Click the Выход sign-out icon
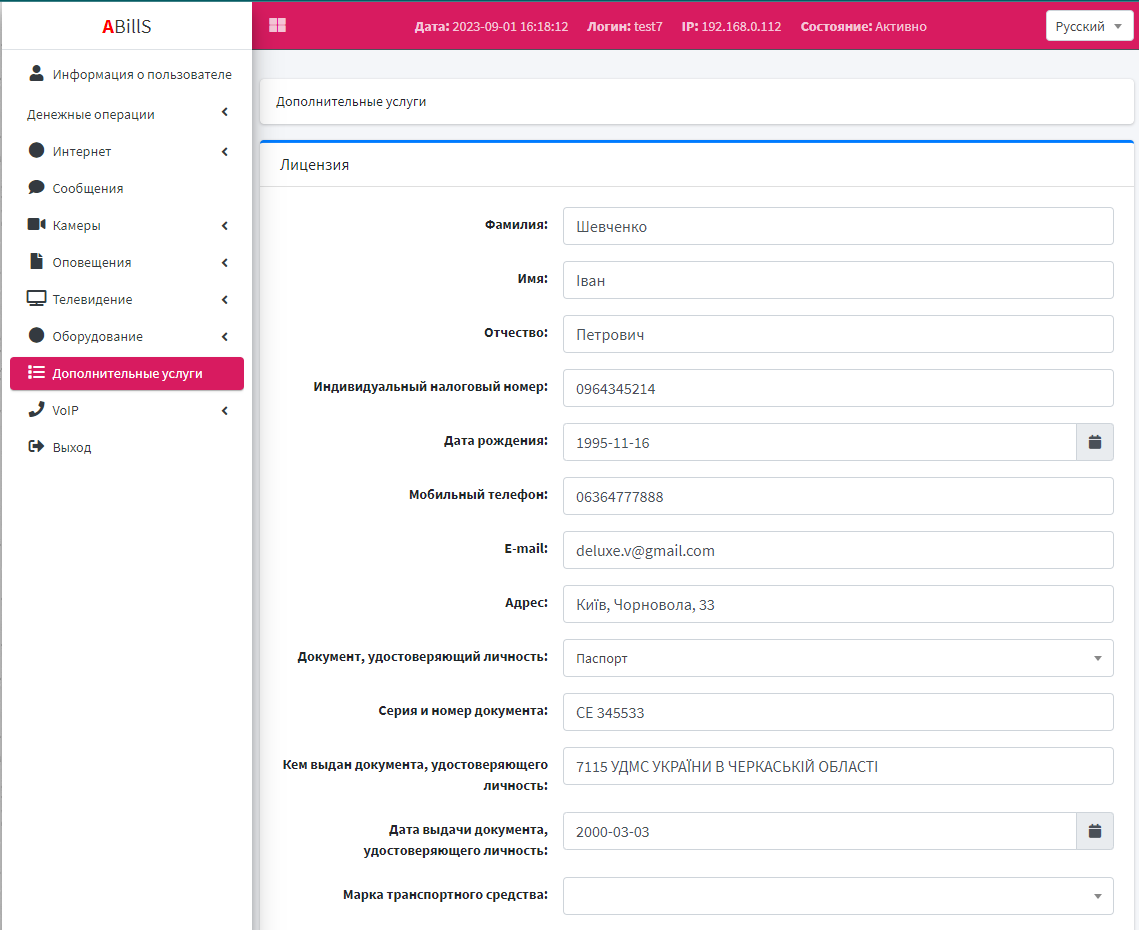The width and height of the screenshot is (1139, 930). 36,446
